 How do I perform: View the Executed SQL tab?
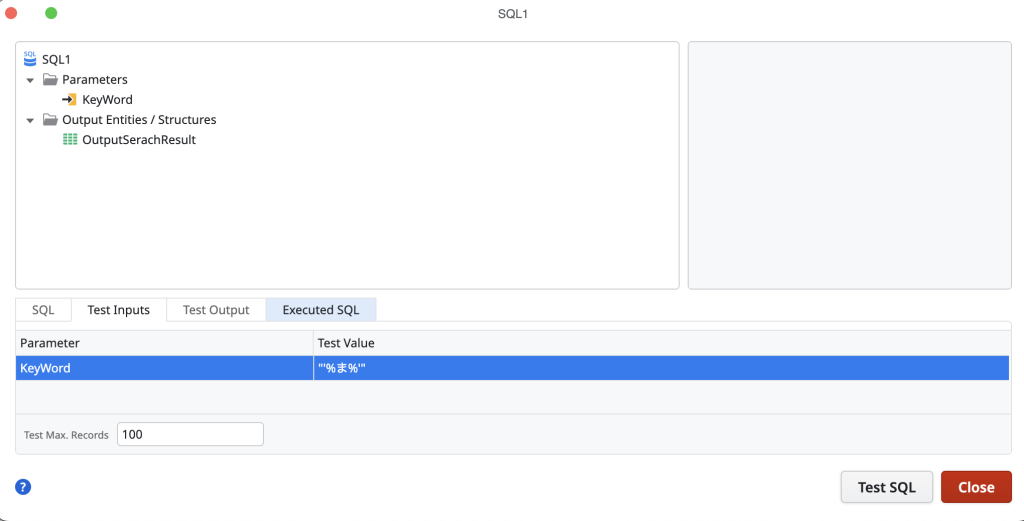click(x=320, y=310)
